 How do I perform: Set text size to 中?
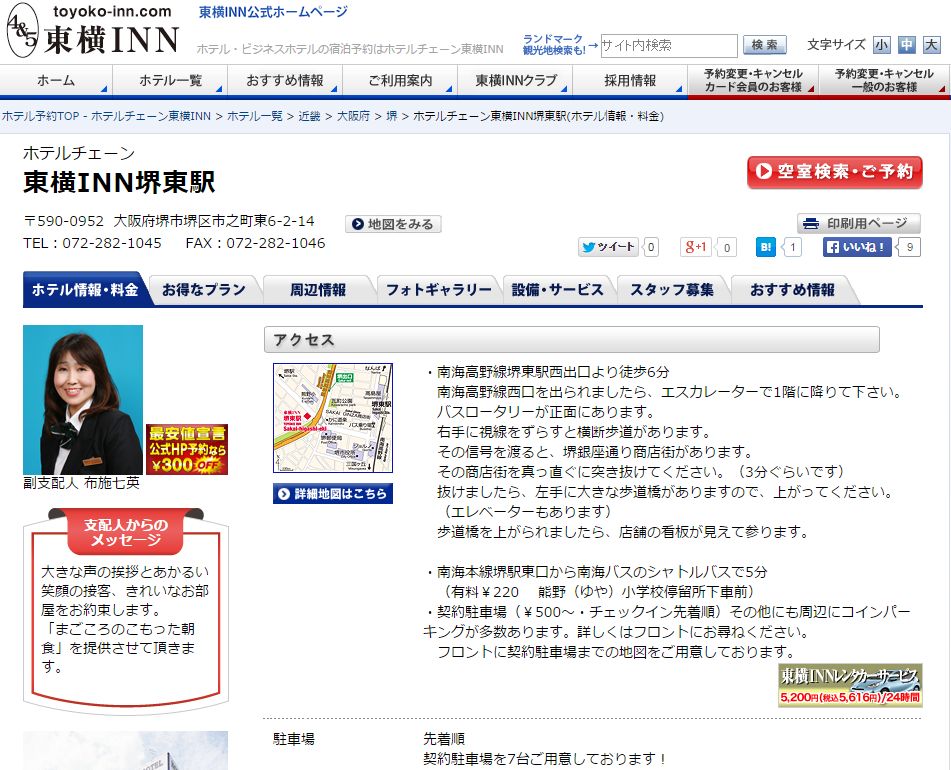(907, 44)
